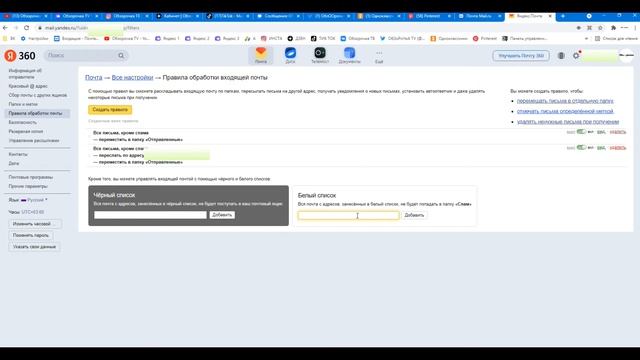Open the Документы service icon
The image size is (640, 360).
coord(349,55)
